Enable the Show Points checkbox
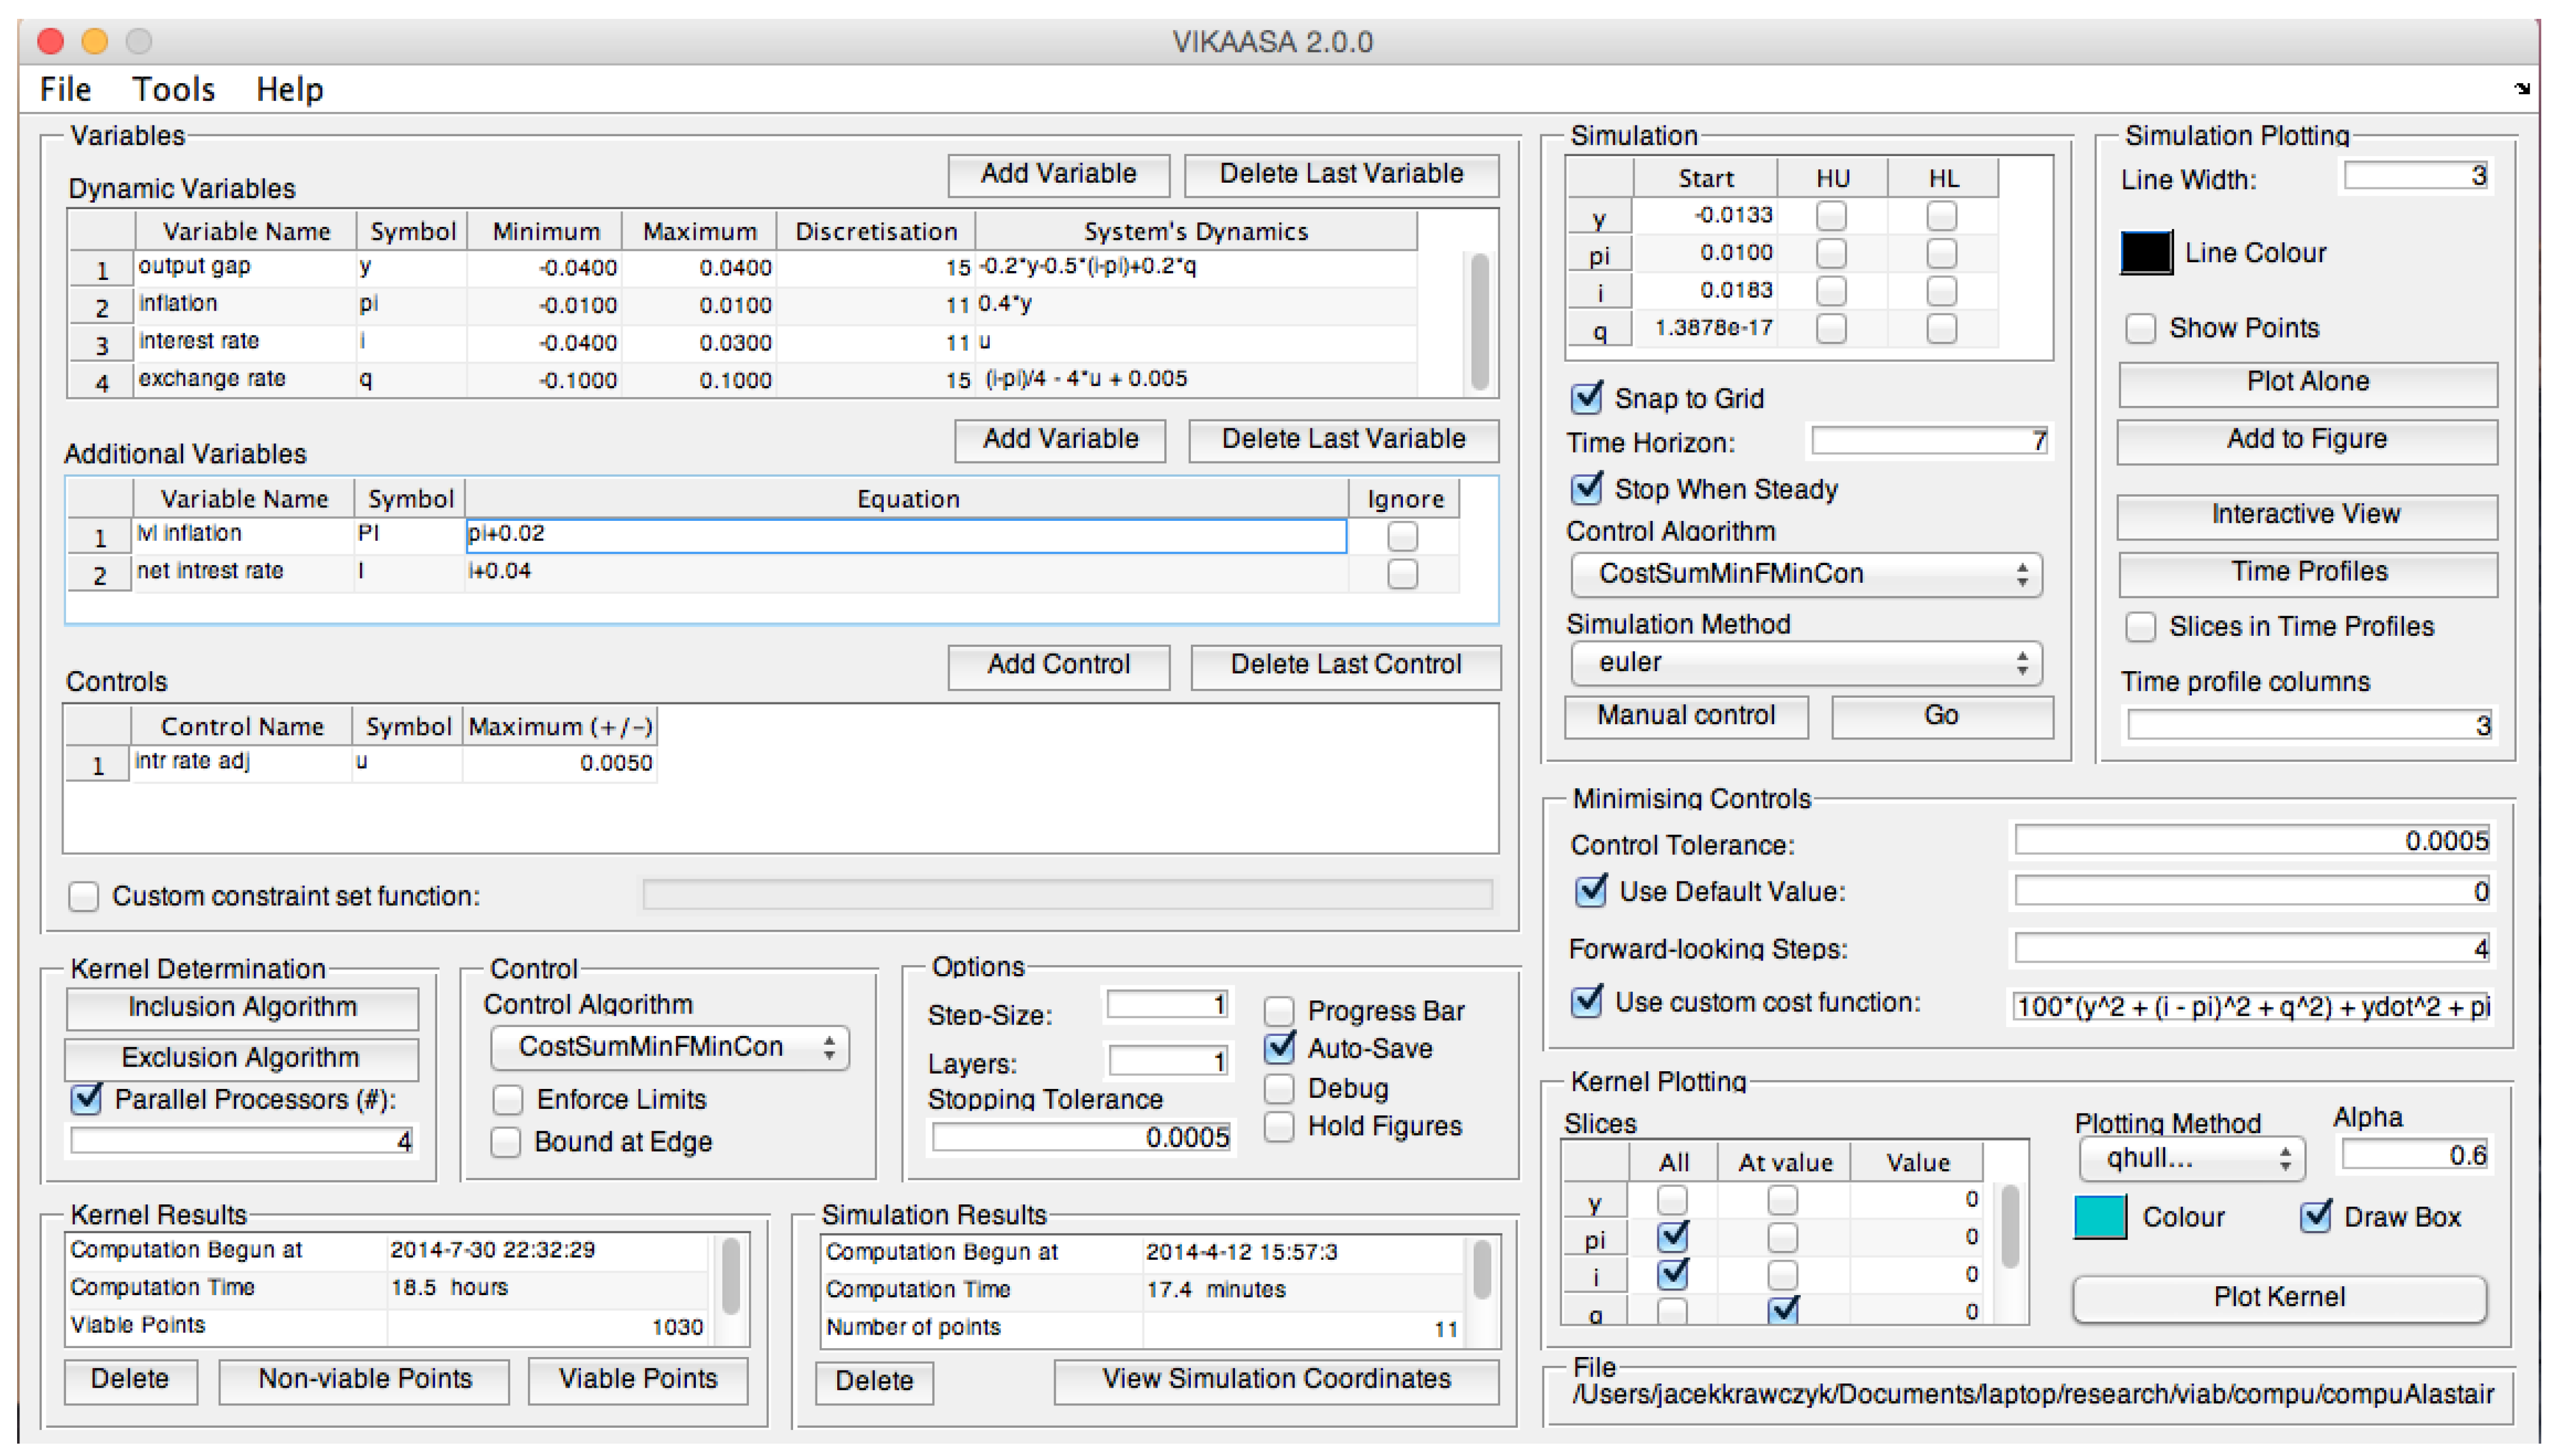Viewport: 2556px width, 1456px height. pos(2140,328)
